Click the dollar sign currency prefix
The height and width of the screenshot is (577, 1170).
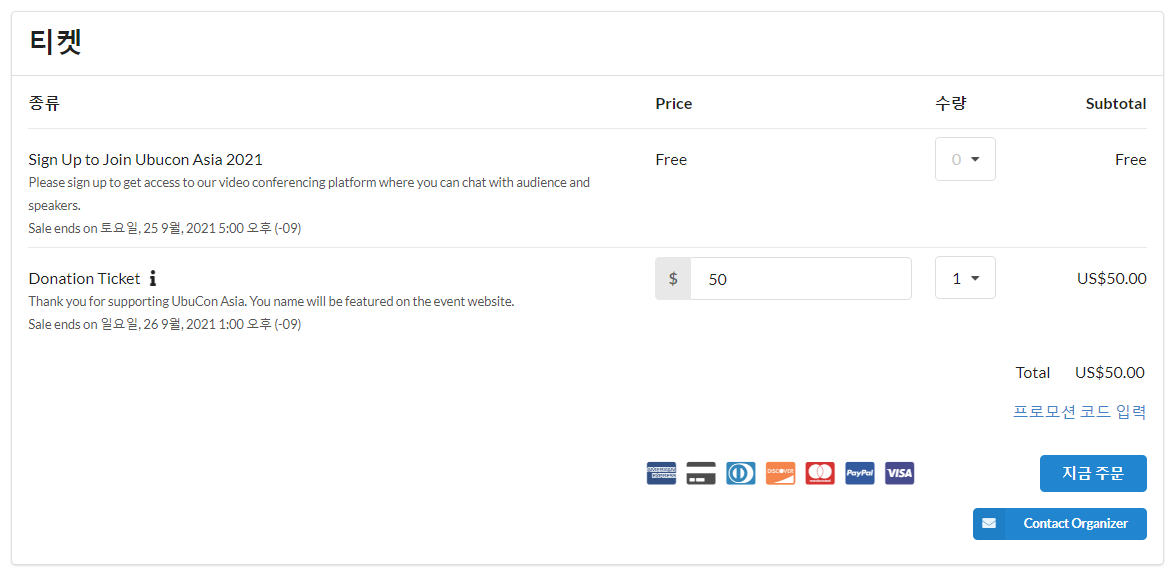click(673, 278)
